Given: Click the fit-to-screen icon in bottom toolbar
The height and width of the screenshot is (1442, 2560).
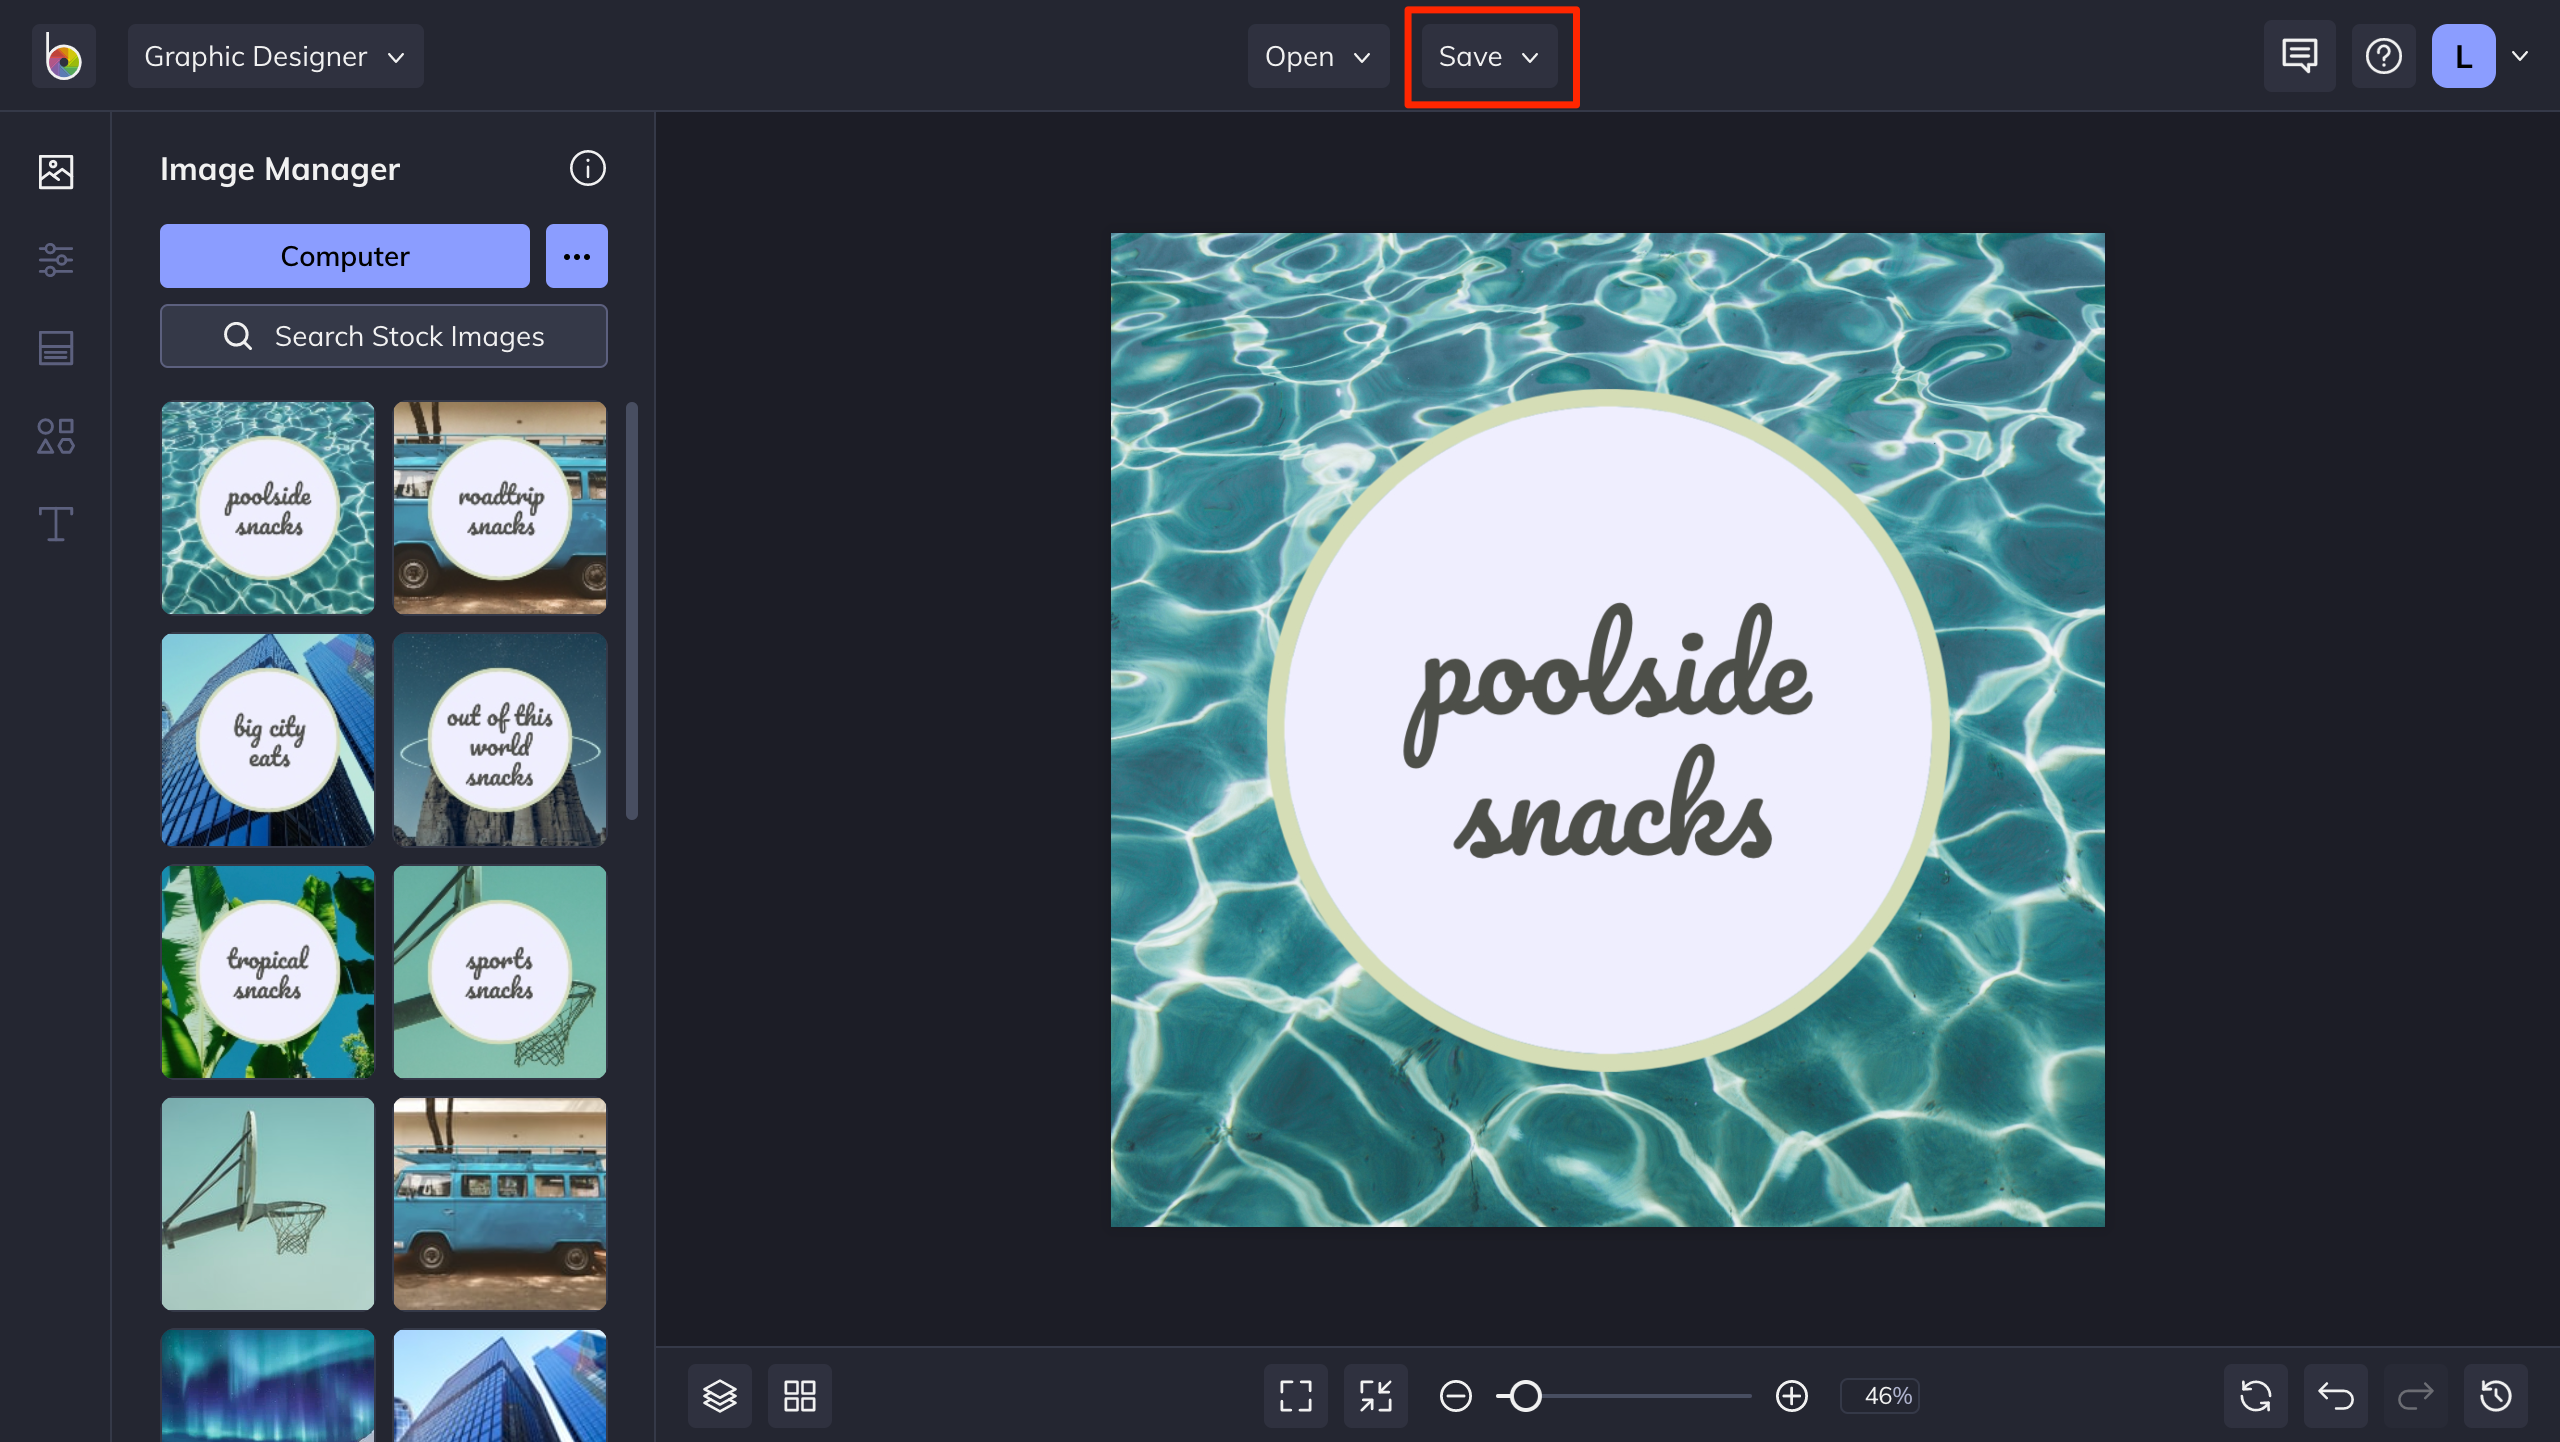Looking at the screenshot, I should click(1375, 1395).
